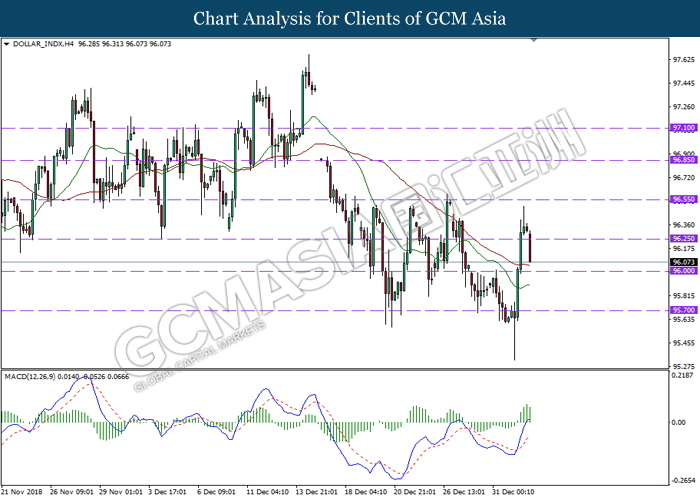
Task: Click the 95.815 price axis value
Action: pos(684,296)
